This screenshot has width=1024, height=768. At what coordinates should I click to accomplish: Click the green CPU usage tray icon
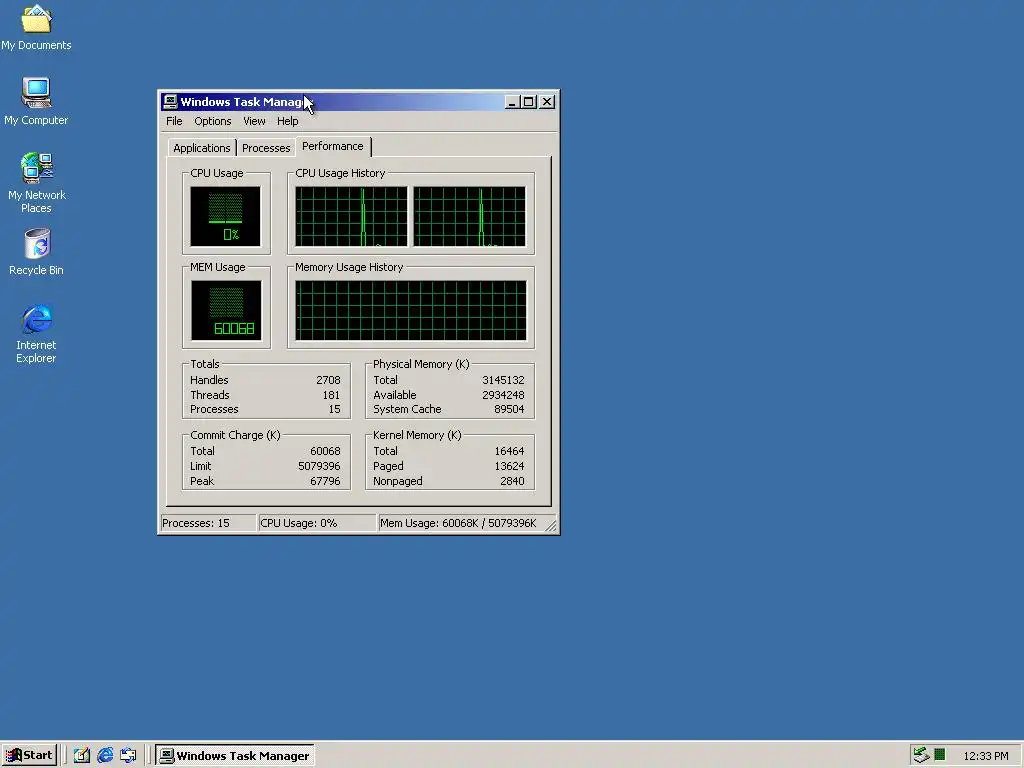[940, 755]
